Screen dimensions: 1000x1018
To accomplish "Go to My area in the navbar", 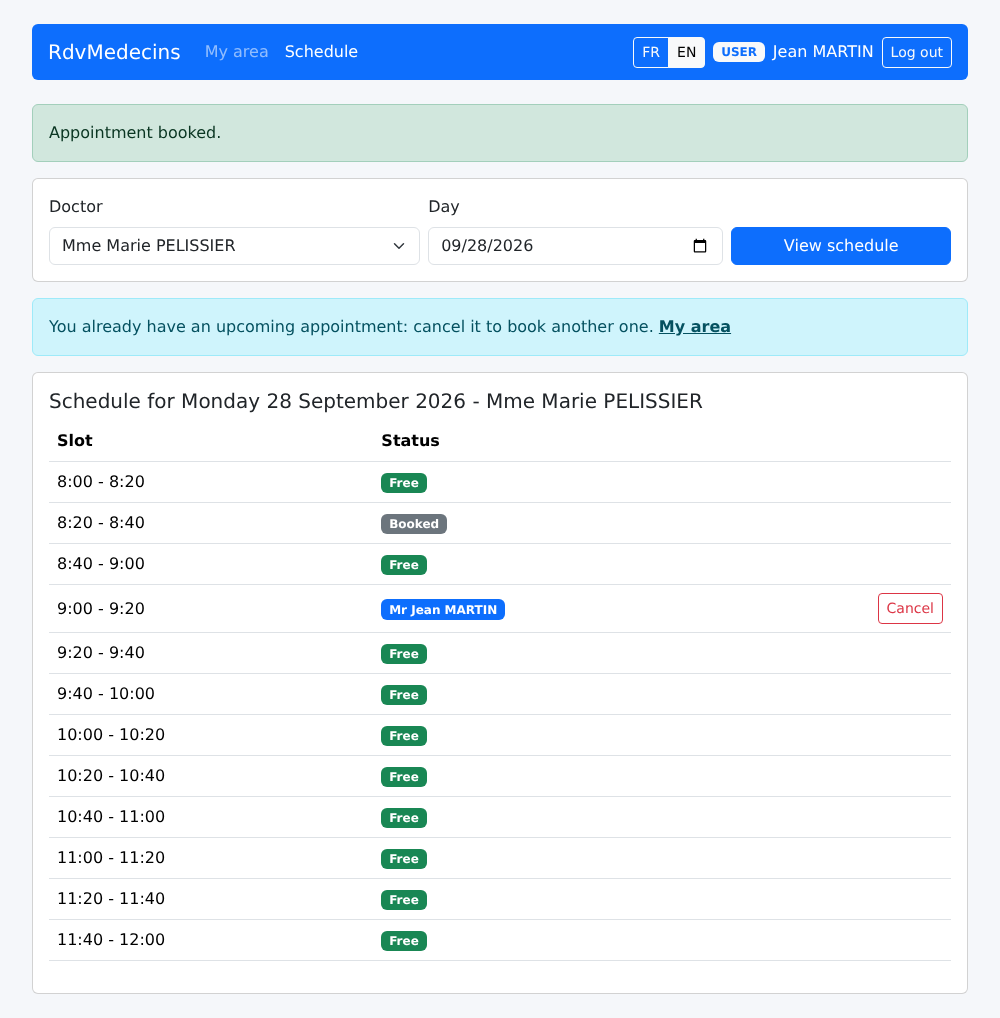I will pos(236,52).
